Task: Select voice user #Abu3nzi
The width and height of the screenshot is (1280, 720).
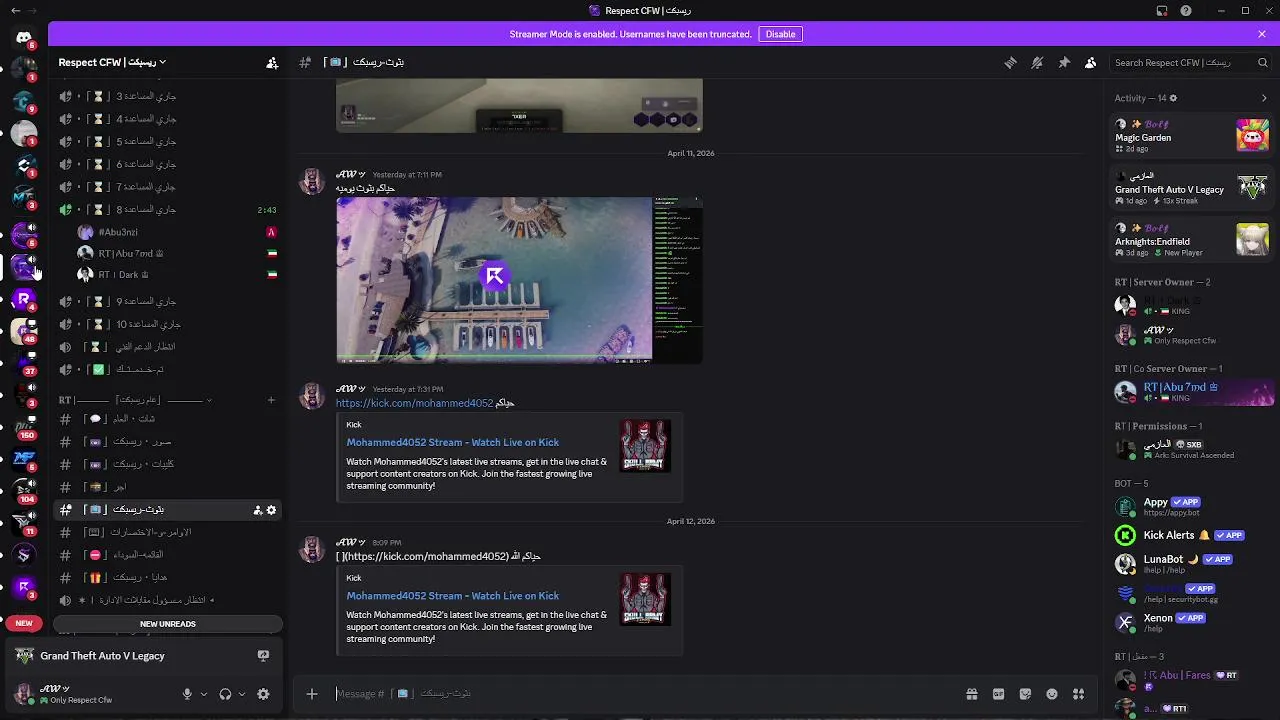Action: point(177,232)
